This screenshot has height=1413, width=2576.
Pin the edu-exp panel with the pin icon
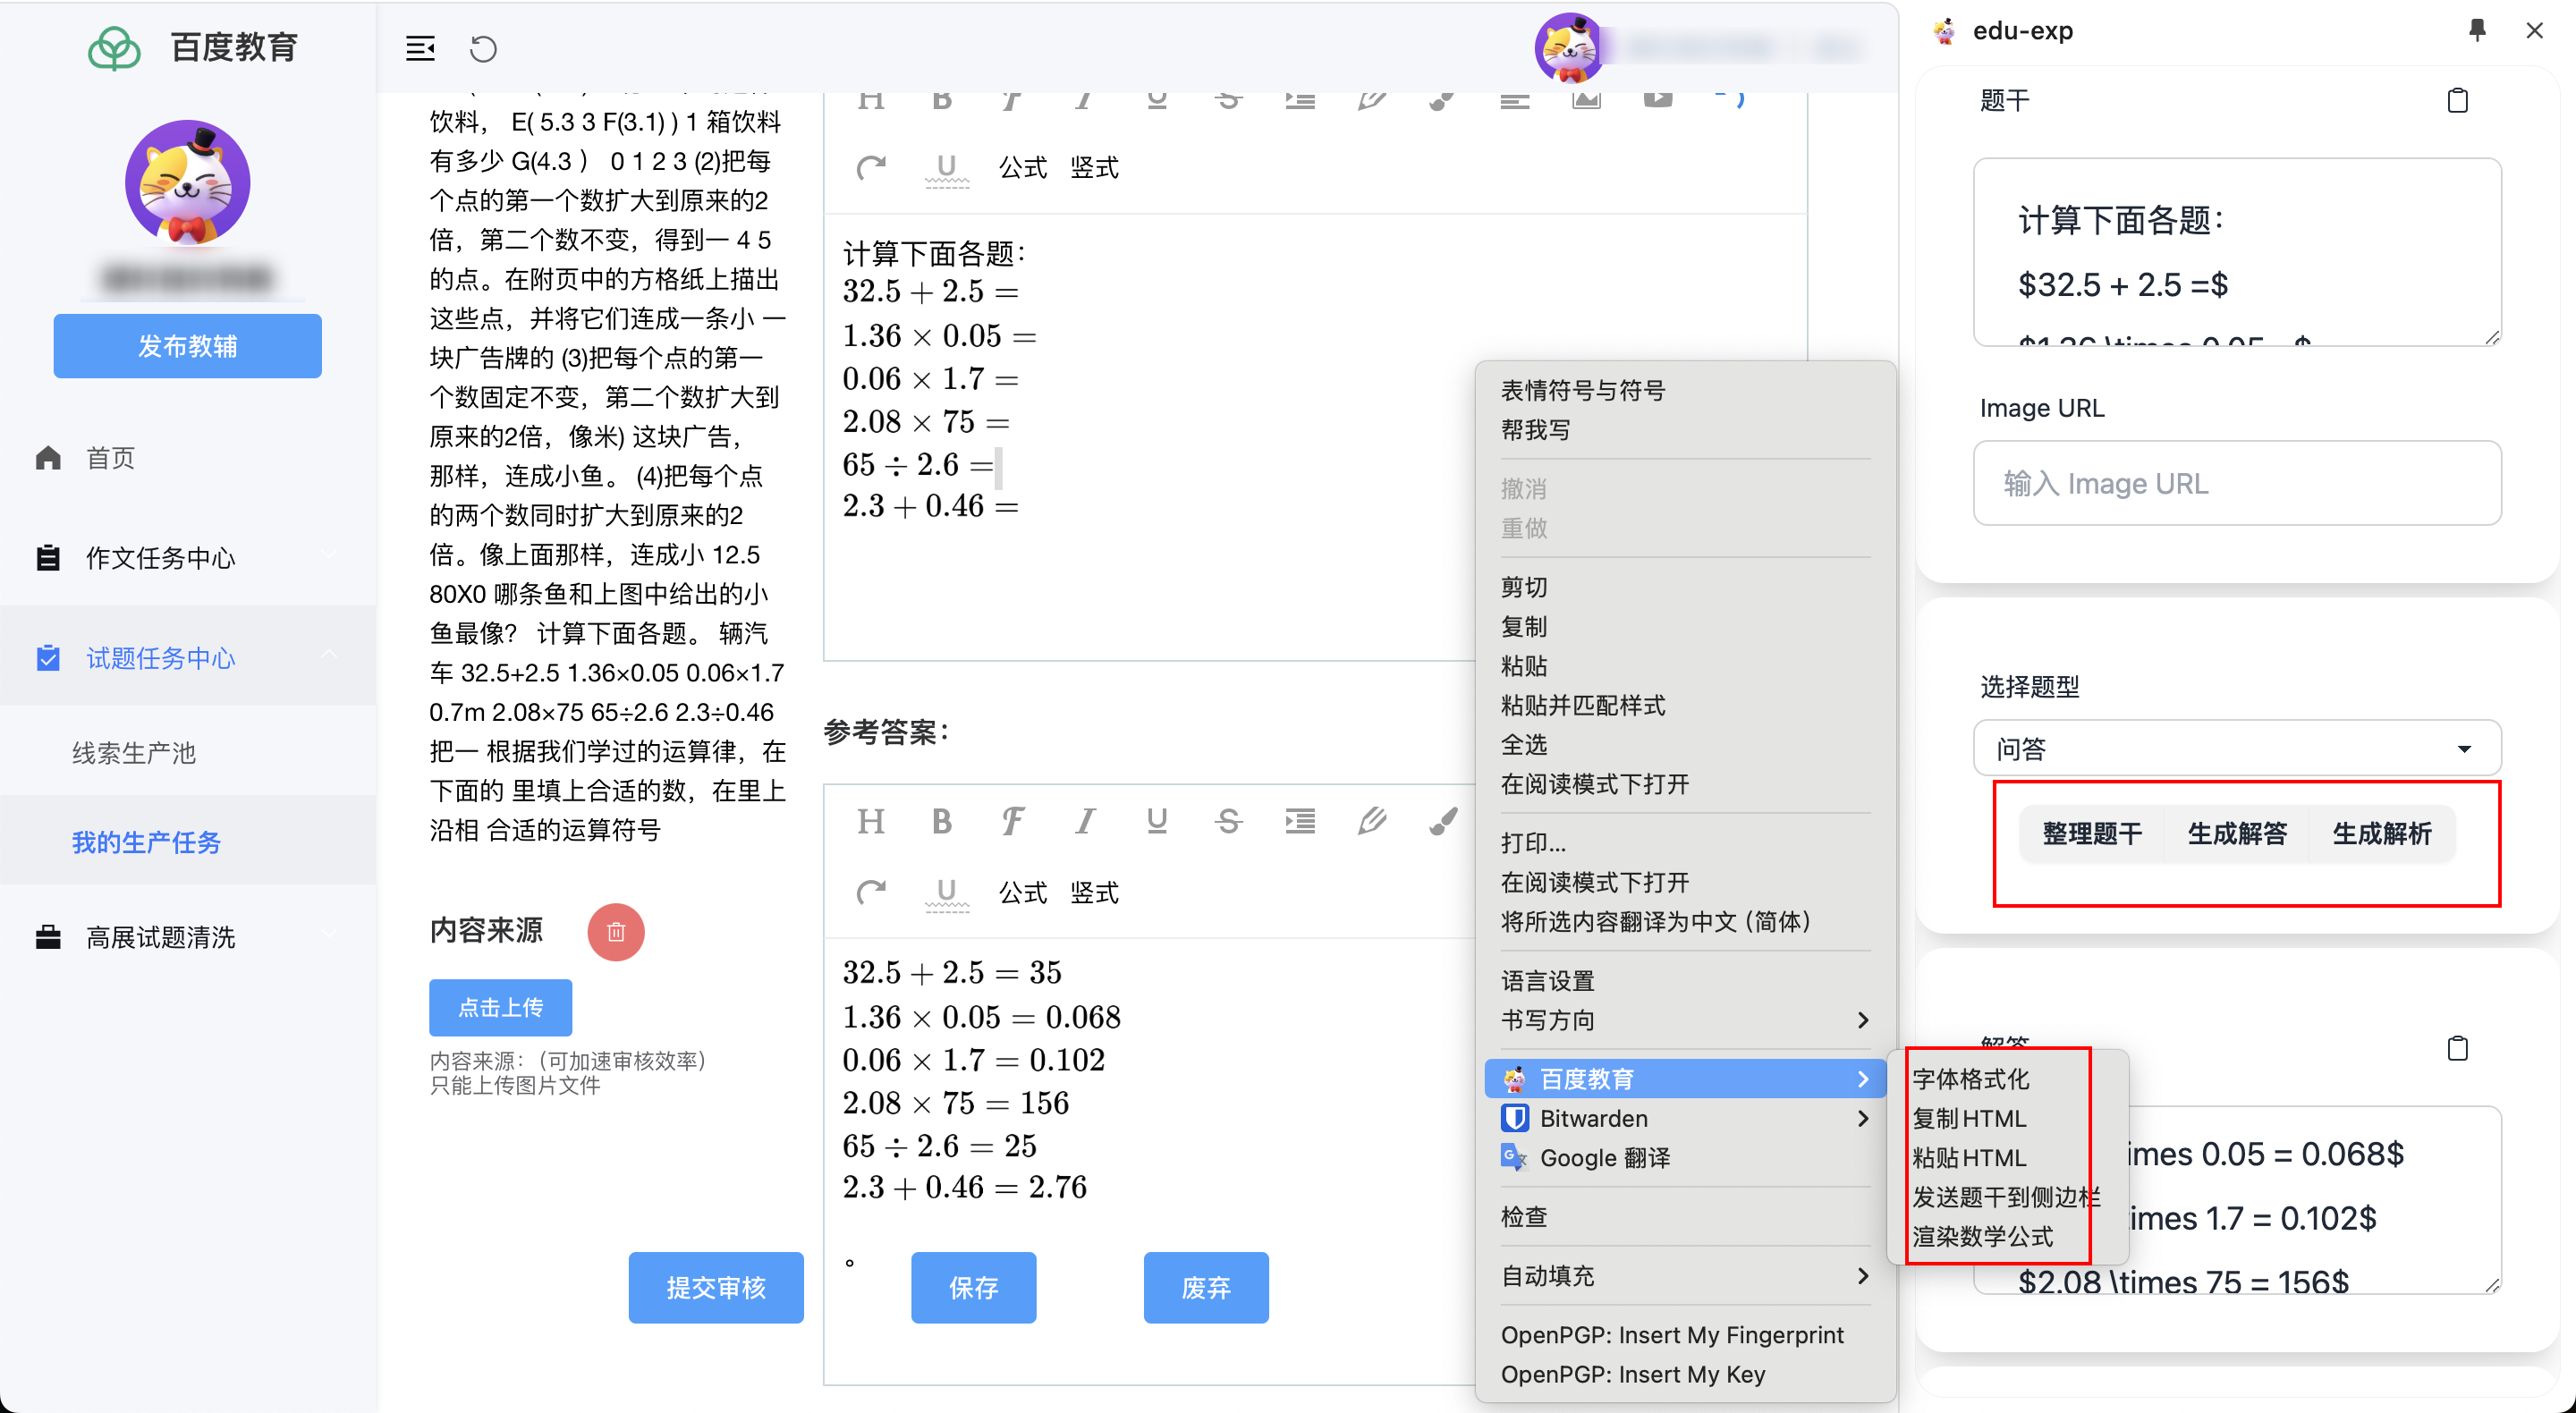point(2477,29)
